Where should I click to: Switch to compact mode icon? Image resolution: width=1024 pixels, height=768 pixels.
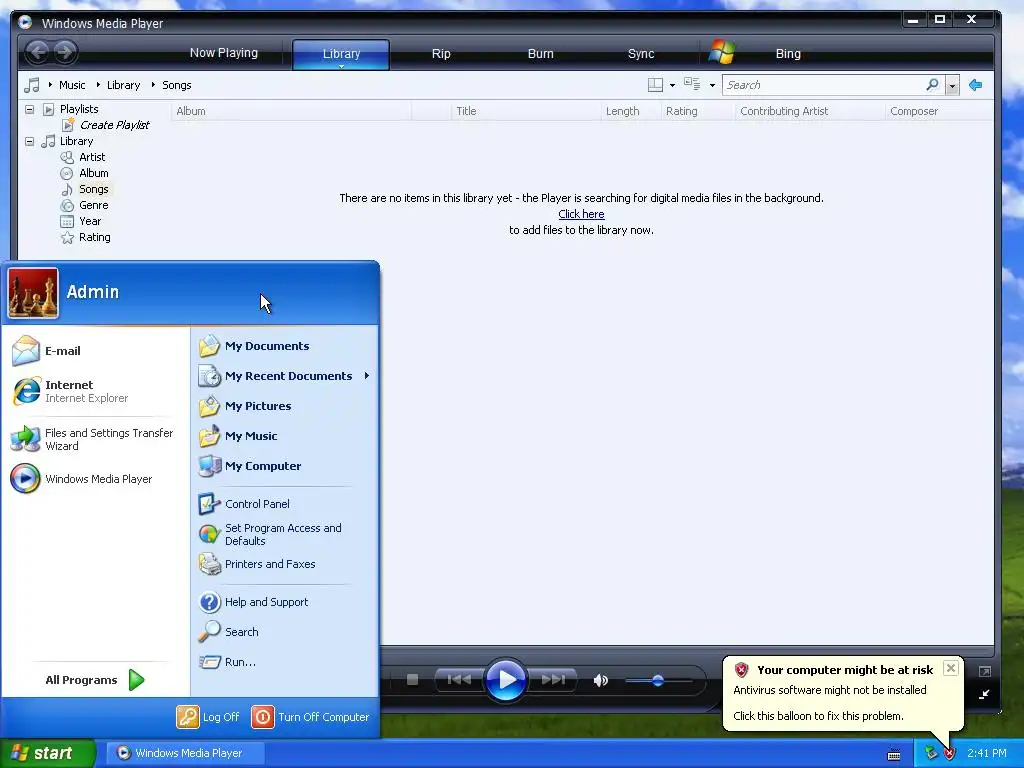click(x=984, y=695)
